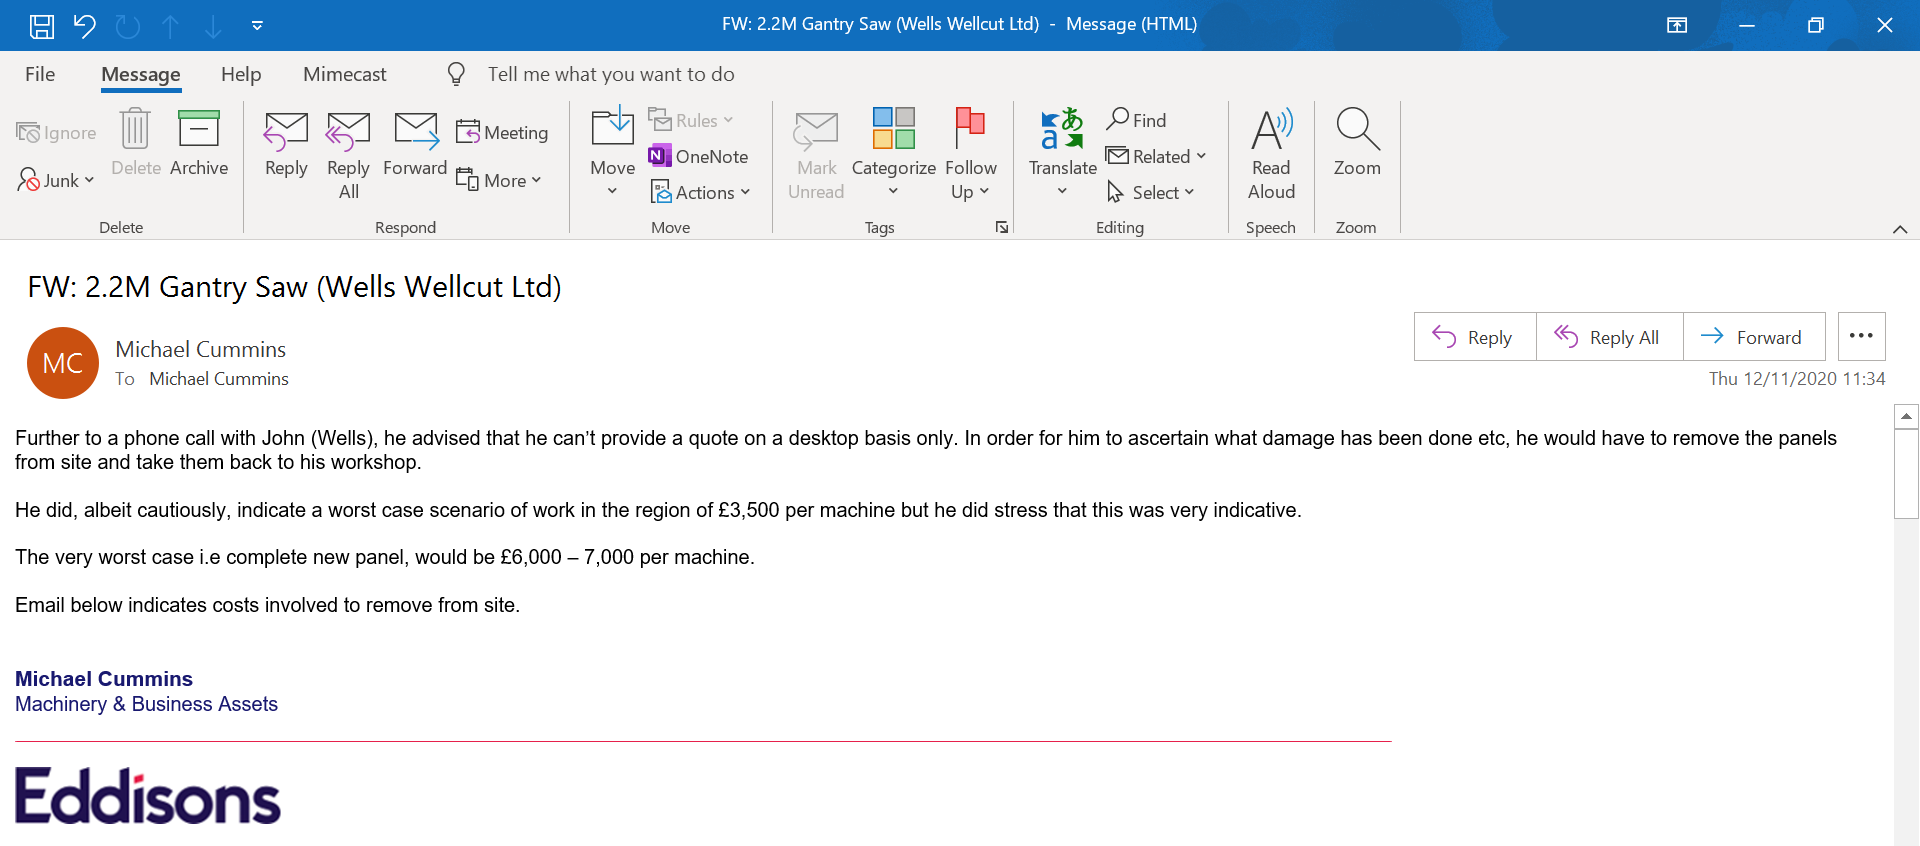Click the Undo arrow icon
Viewport: 1920px width, 846px height.
coord(85,25)
